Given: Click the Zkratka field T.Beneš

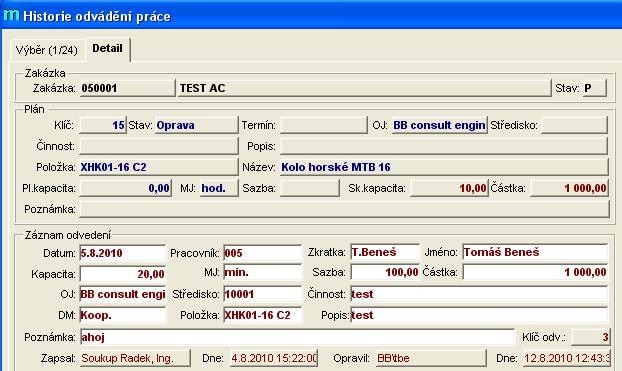Looking at the screenshot, I should point(385,252).
